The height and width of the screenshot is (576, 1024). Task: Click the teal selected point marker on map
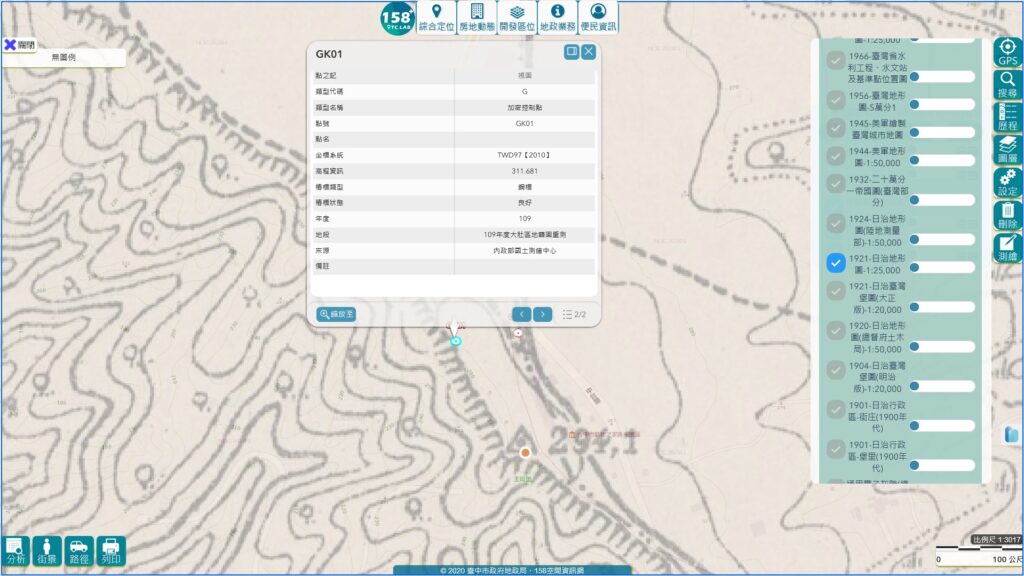[x=456, y=341]
